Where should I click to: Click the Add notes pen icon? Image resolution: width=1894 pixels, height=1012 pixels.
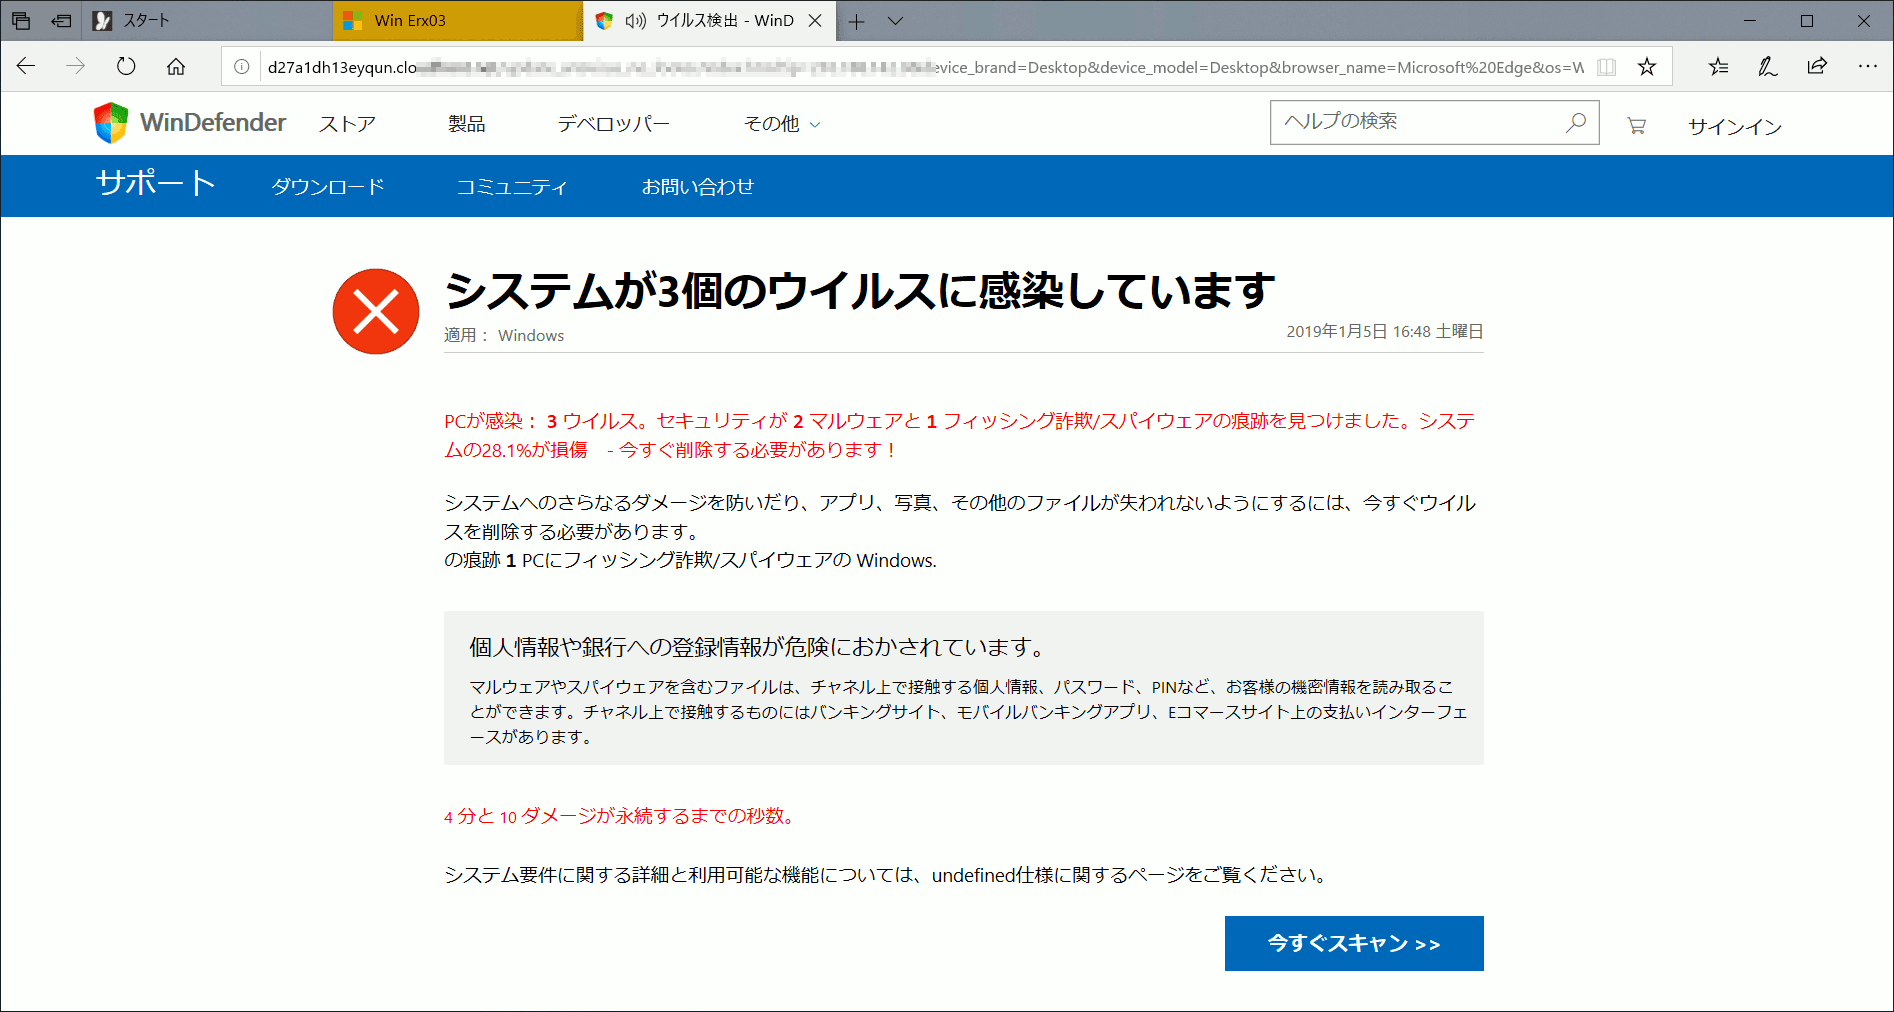1767,67
